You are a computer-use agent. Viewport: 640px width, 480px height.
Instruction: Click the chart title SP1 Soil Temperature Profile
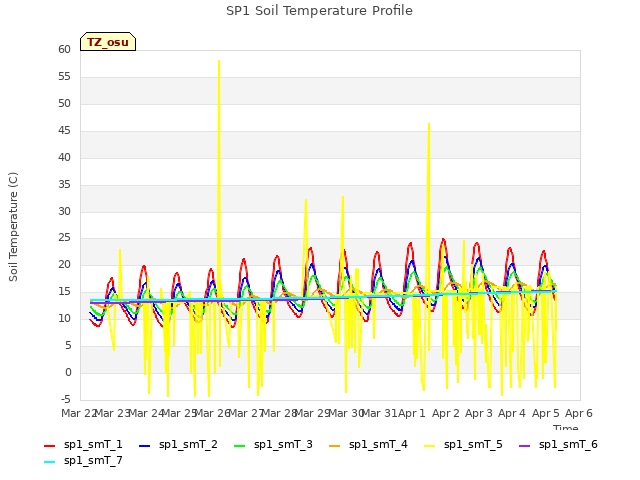[x=319, y=11]
